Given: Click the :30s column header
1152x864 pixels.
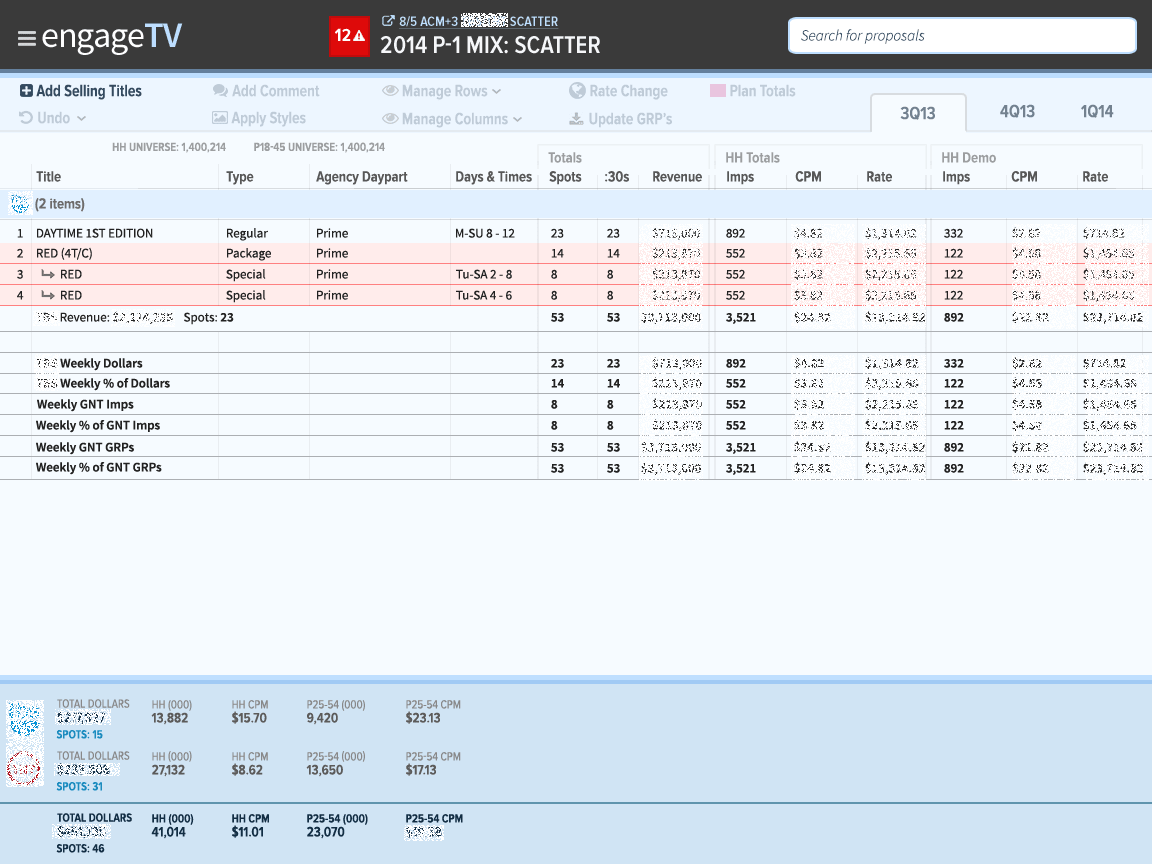Looking at the screenshot, I should pos(616,177).
